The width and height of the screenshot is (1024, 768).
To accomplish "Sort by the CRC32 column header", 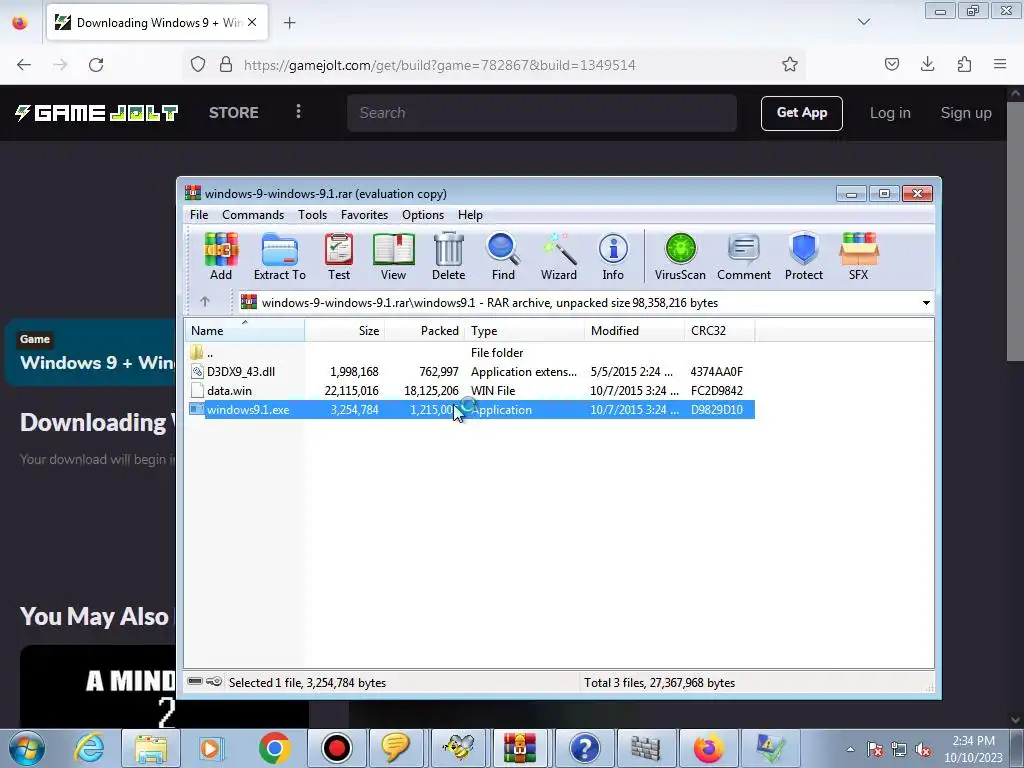I will pyautogui.click(x=720, y=330).
